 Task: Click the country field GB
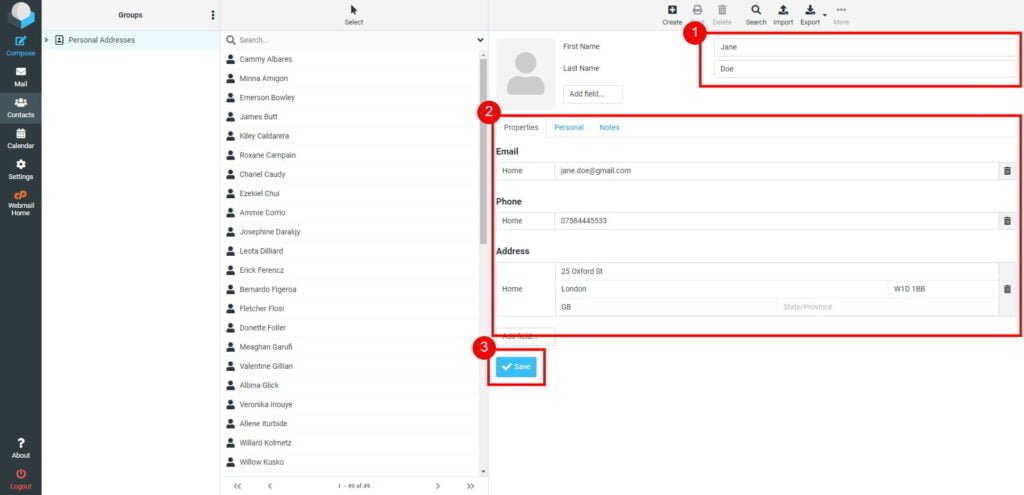click(x=665, y=307)
